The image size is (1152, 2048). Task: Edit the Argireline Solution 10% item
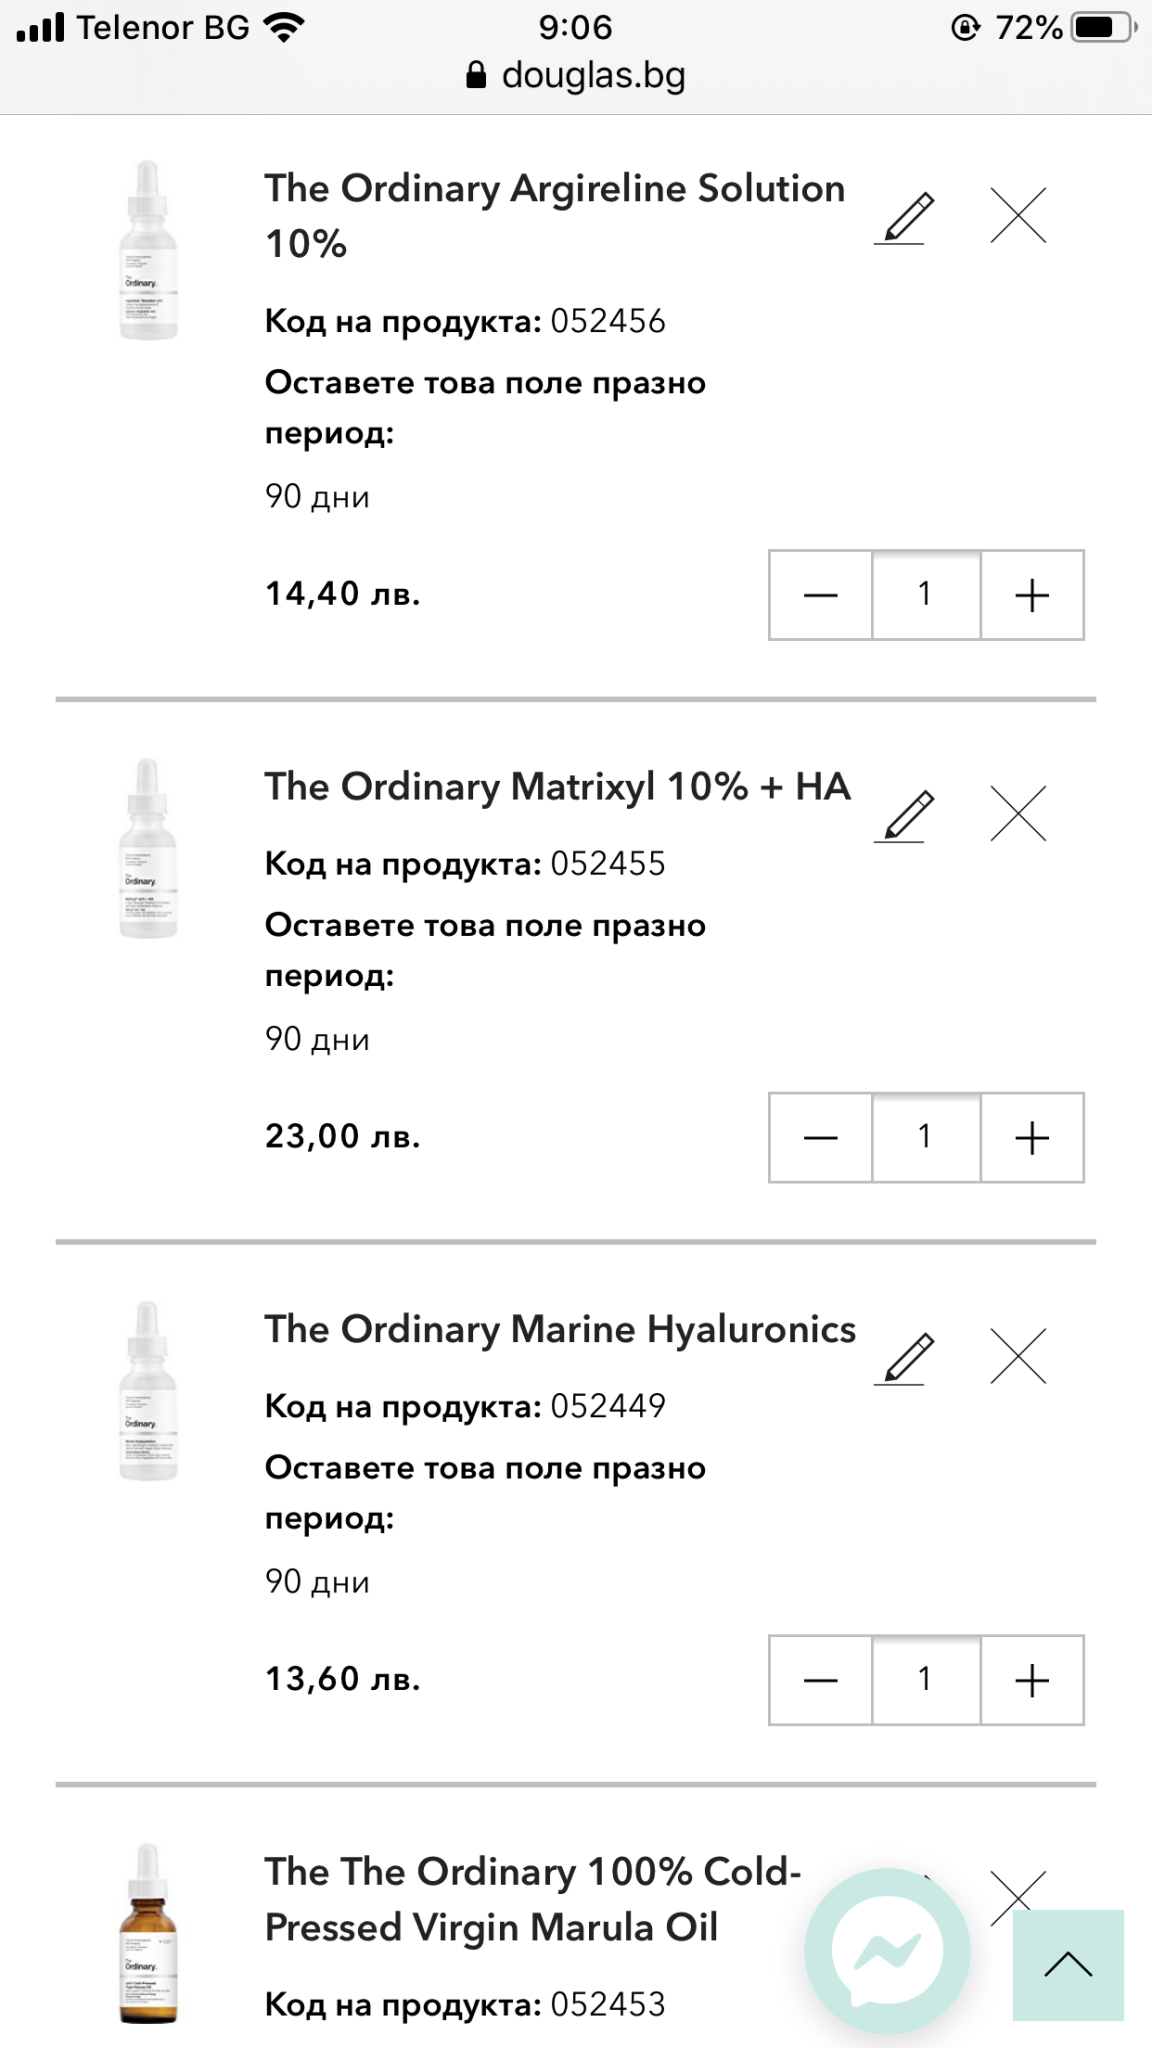(x=904, y=218)
